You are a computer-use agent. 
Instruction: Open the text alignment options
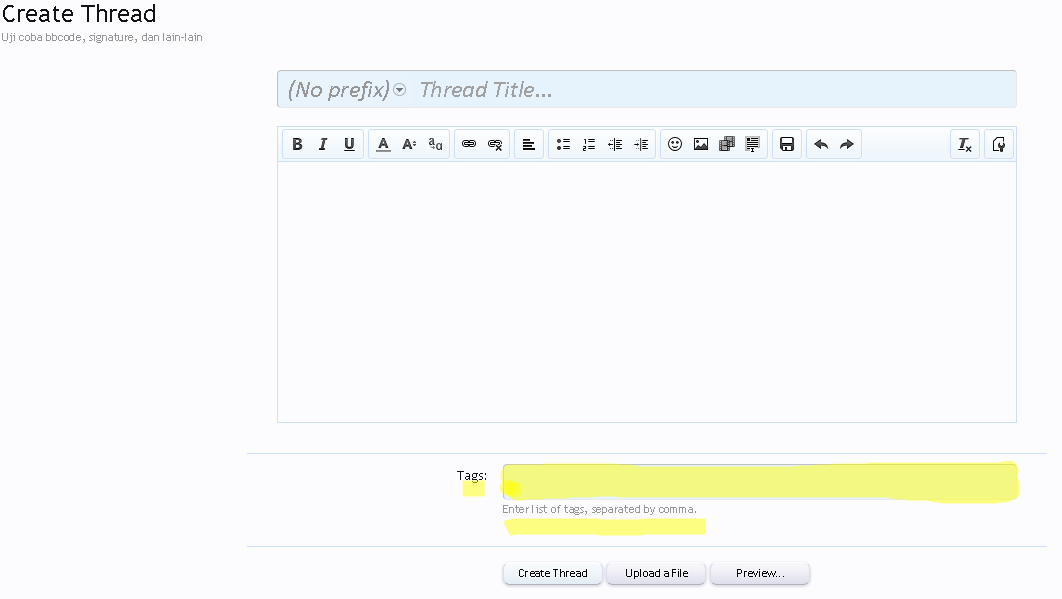point(529,144)
